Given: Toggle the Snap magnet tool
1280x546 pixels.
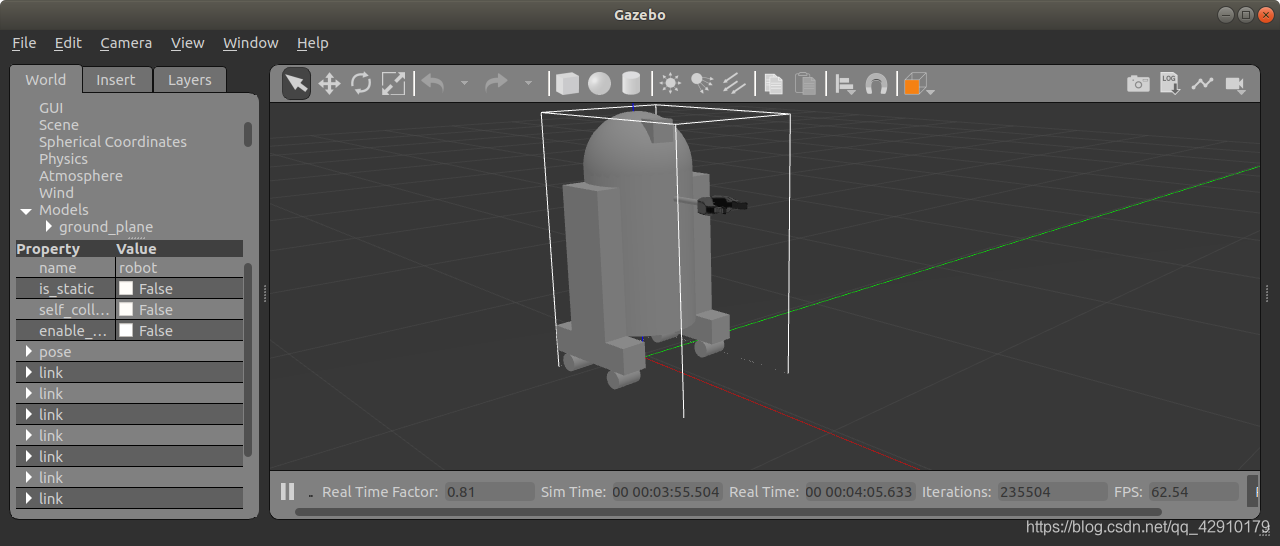Looking at the screenshot, I should coord(876,84).
